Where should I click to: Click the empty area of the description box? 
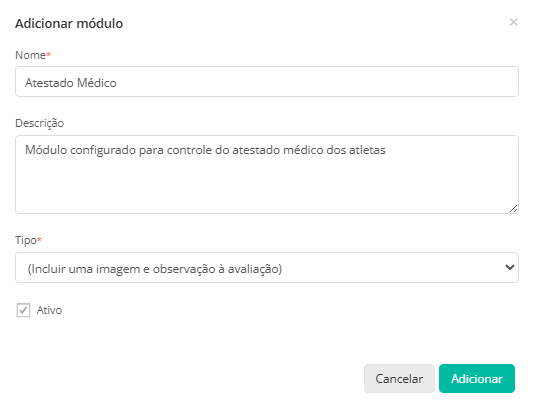(x=267, y=187)
